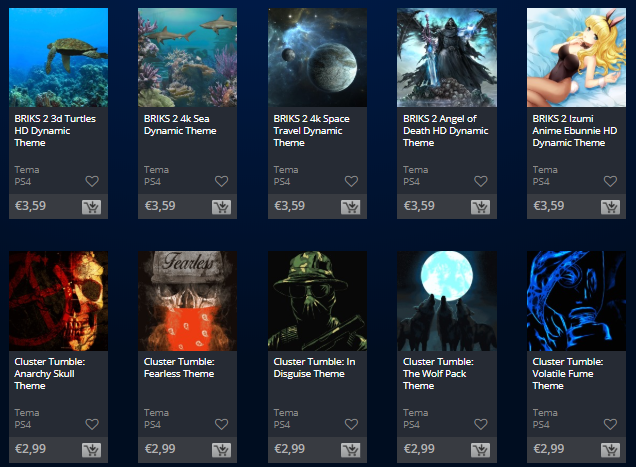Favorite the Izumi Anime Ebunnie theme
This screenshot has width=636, height=467.
pyautogui.click(x=610, y=181)
